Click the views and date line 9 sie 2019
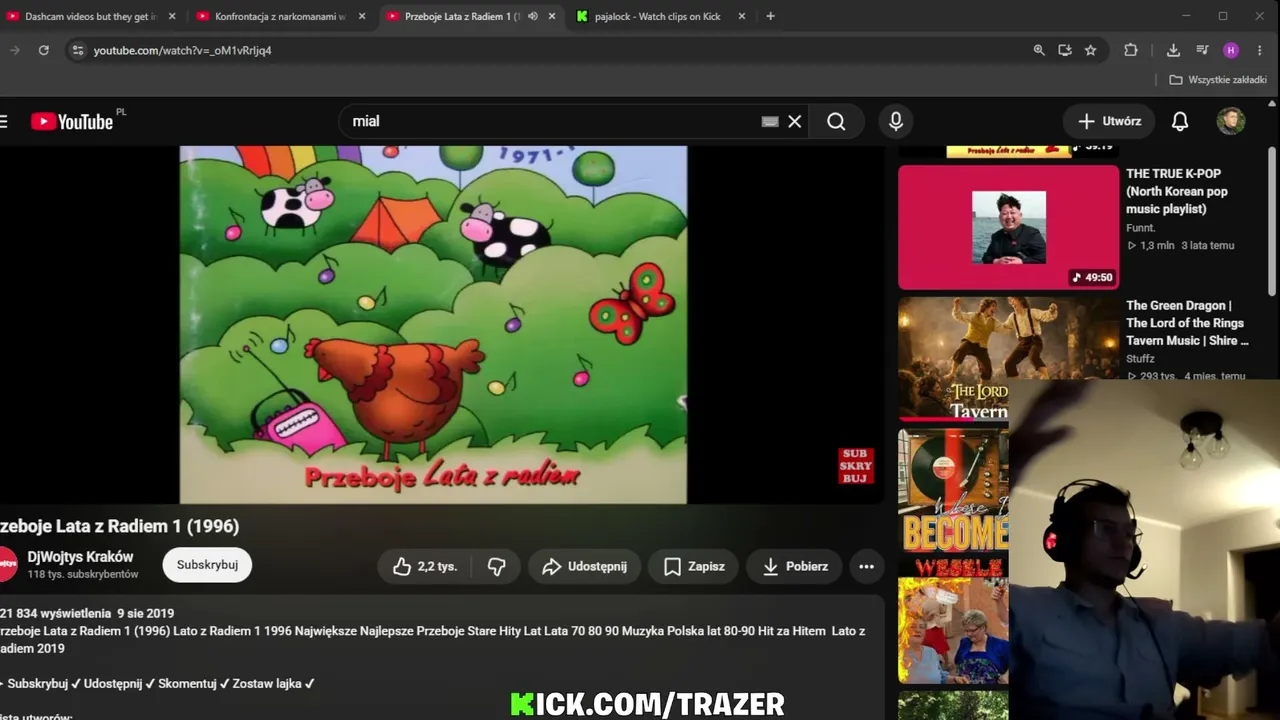Viewport: 1280px width, 720px height. (87, 613)
